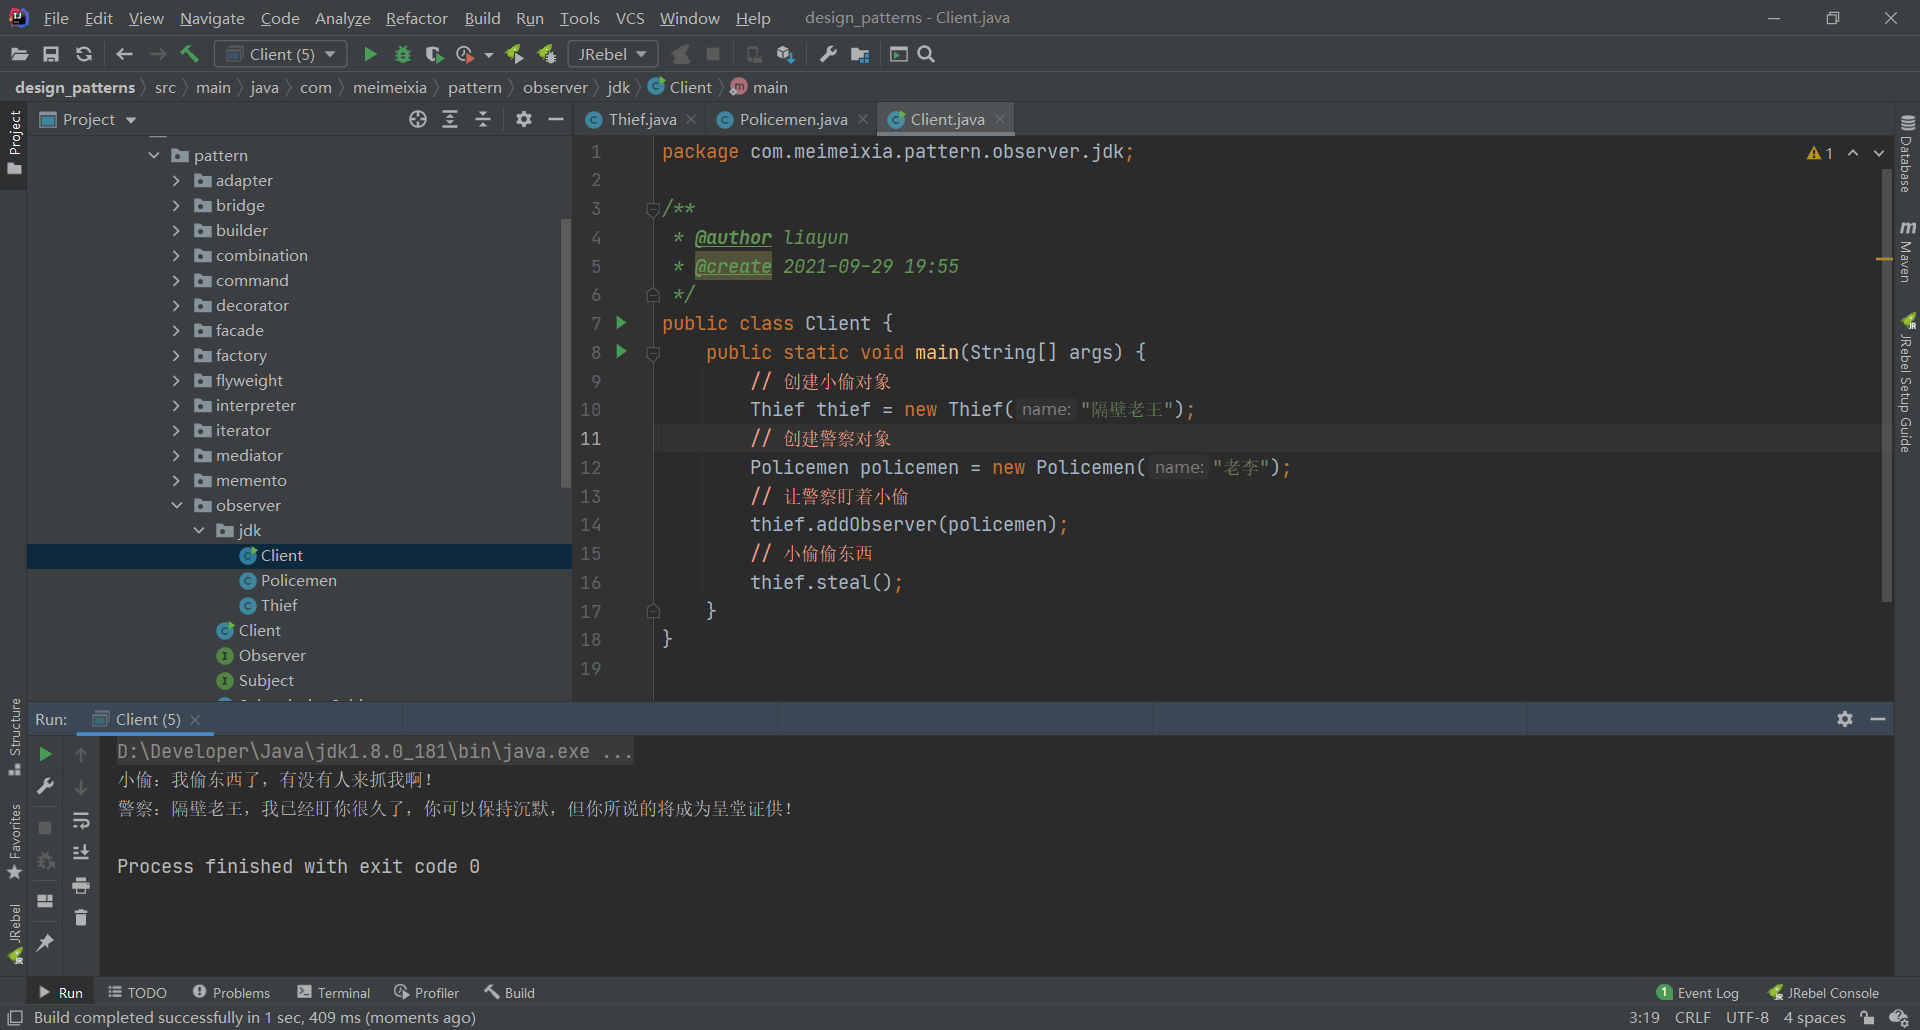Toggle scroll to end in Run console
This screenshot has width=1920, height=1030.
point(81,853)
